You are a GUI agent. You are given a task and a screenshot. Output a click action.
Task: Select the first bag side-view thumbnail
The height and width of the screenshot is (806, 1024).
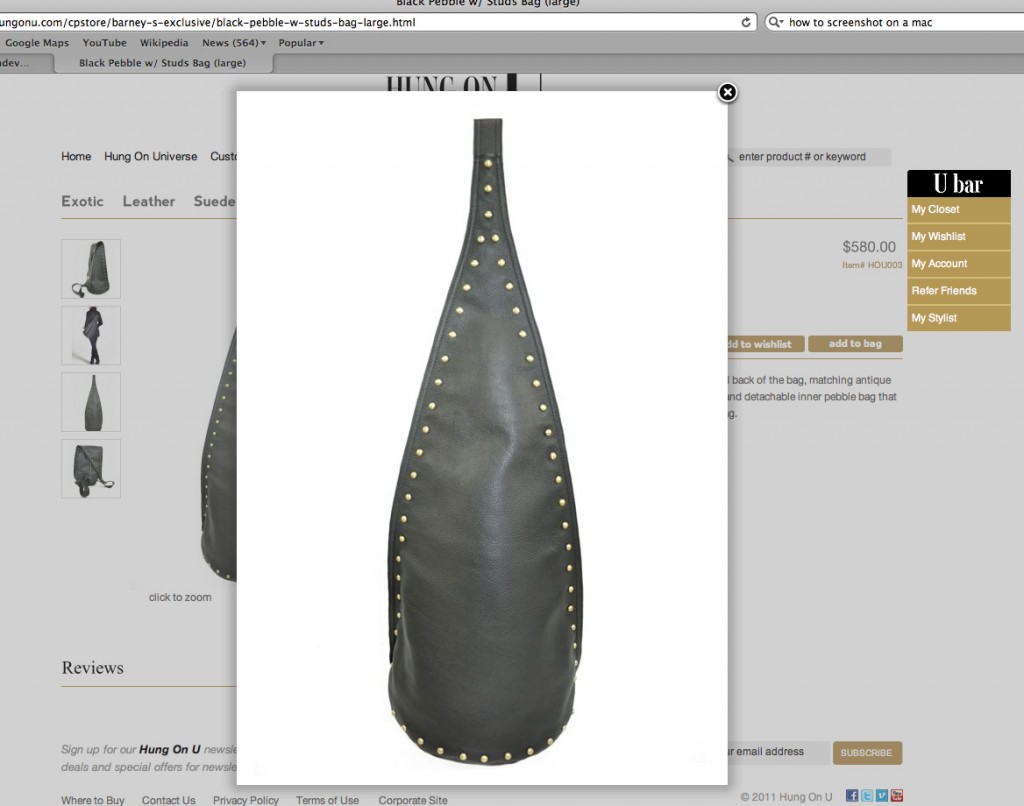[91, 269]
